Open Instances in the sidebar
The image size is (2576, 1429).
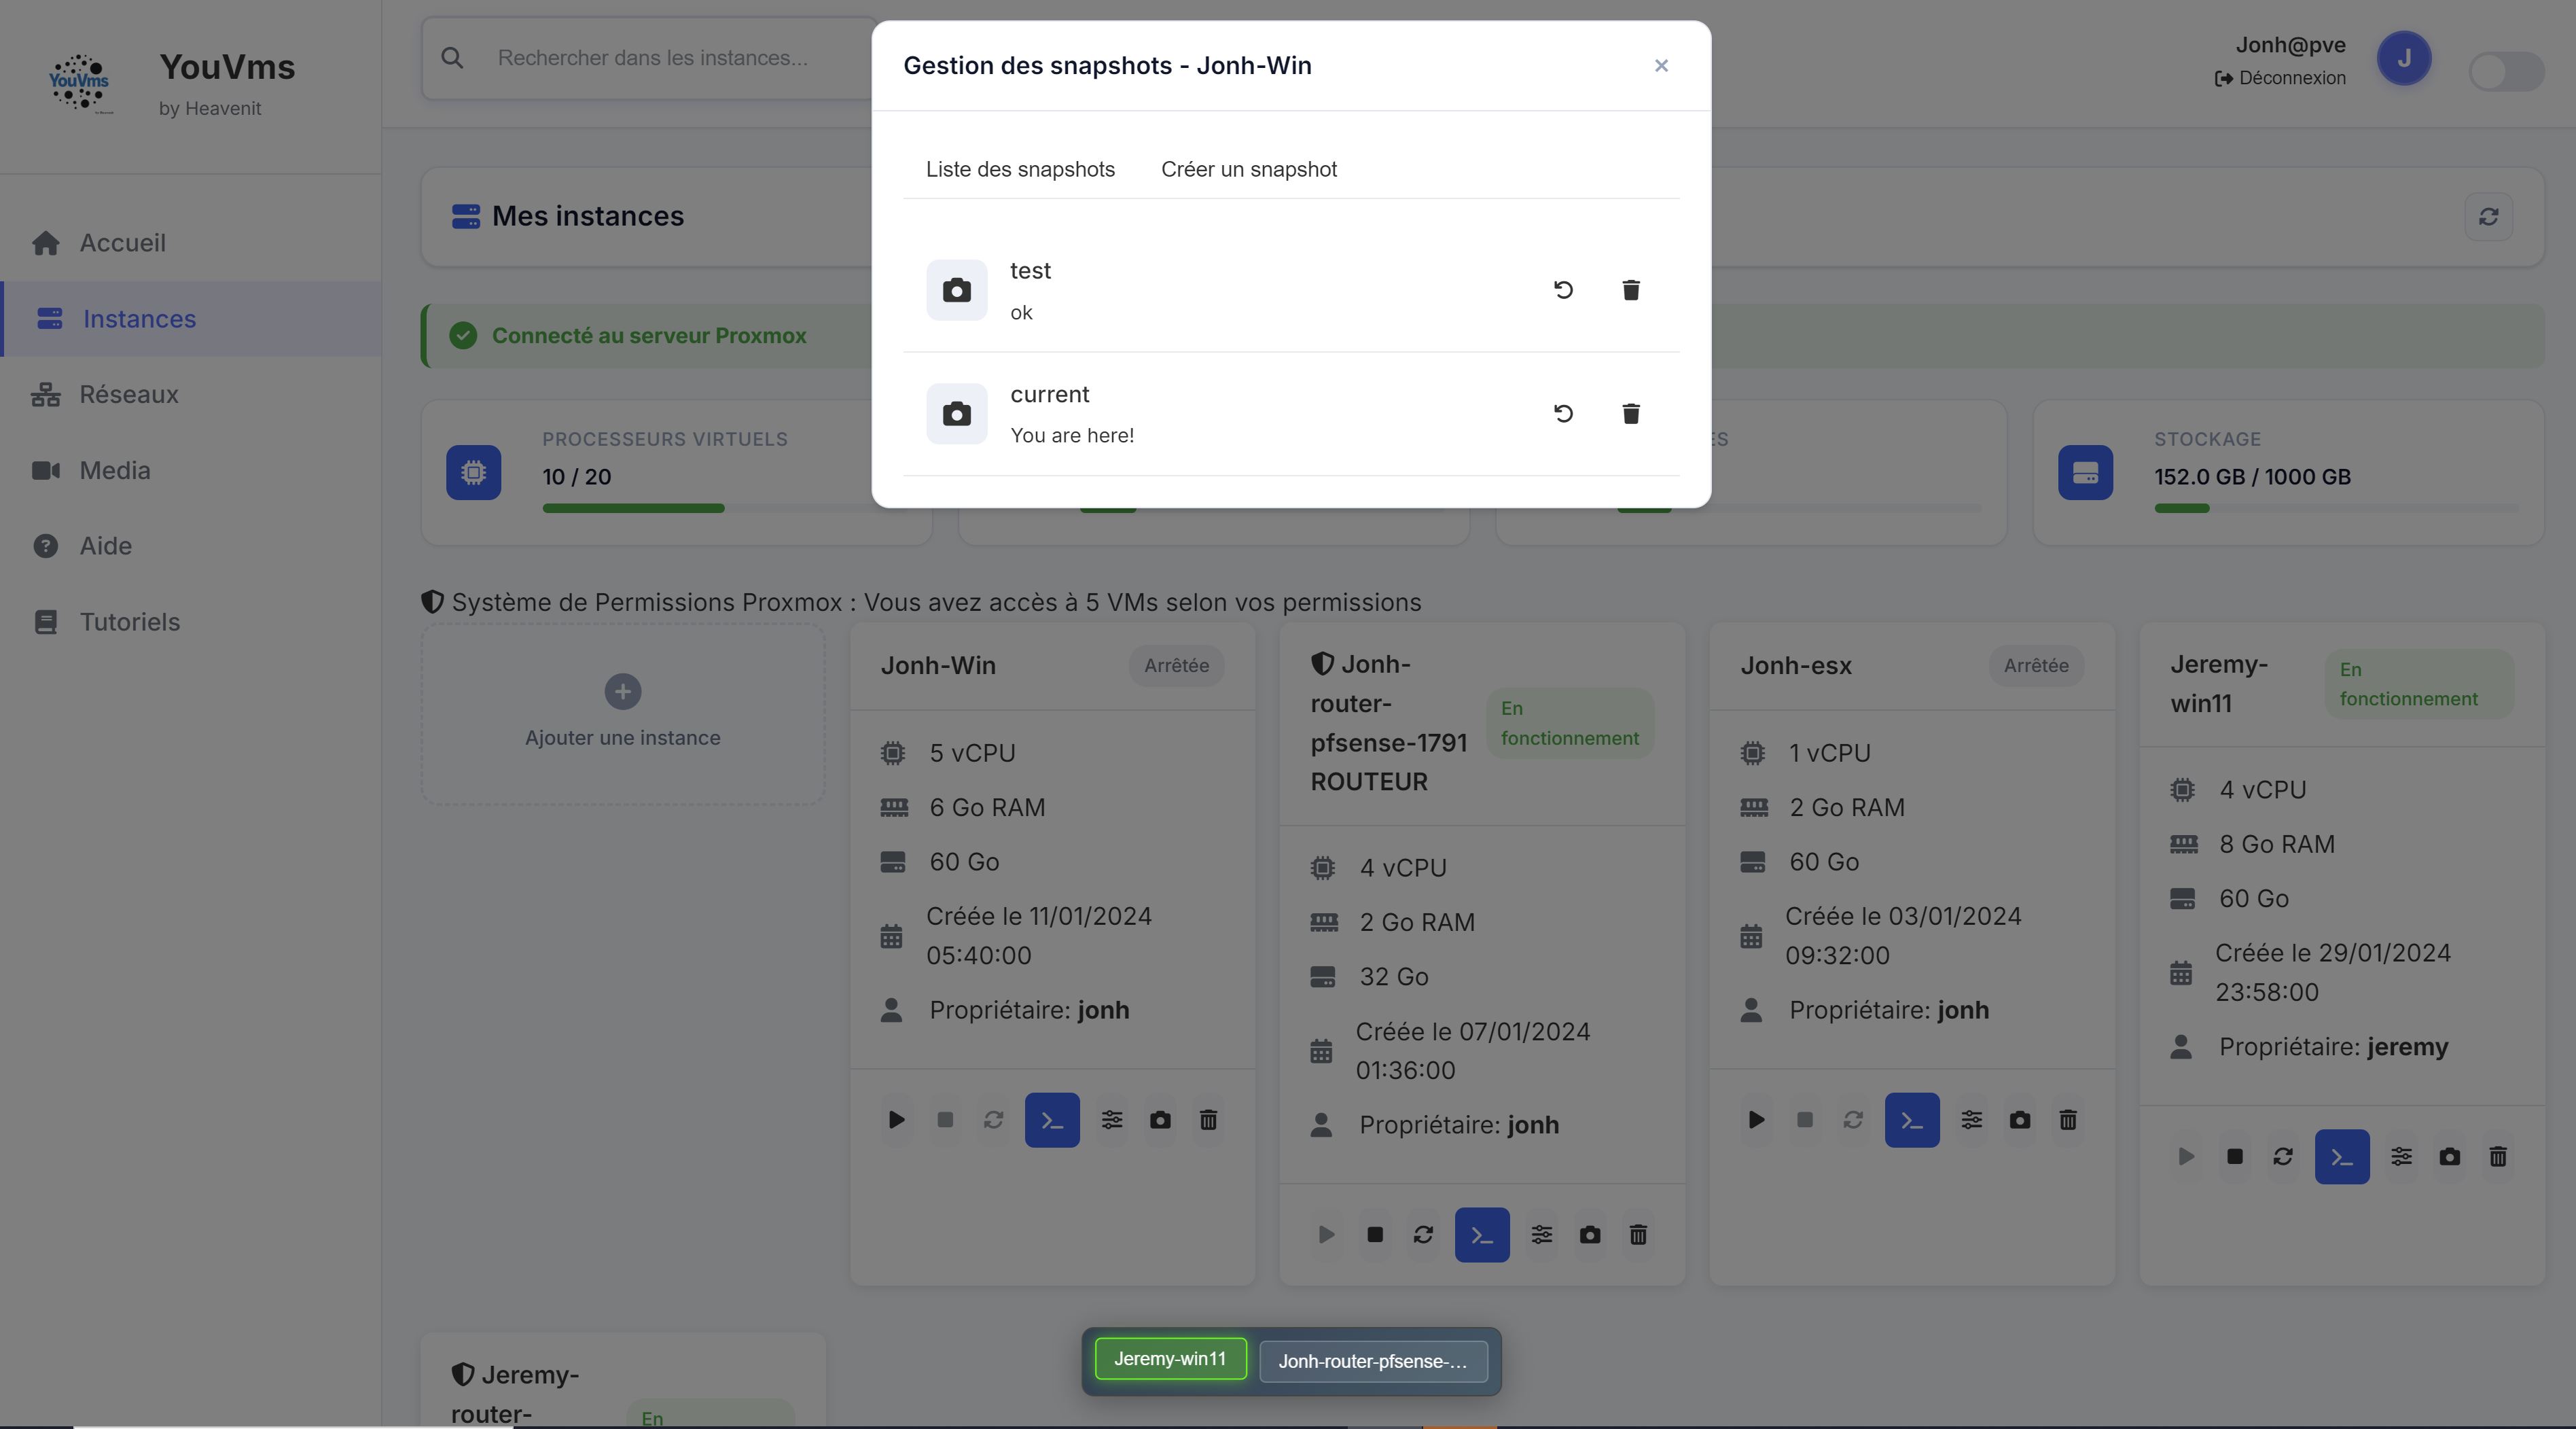(x=190, y=319)
